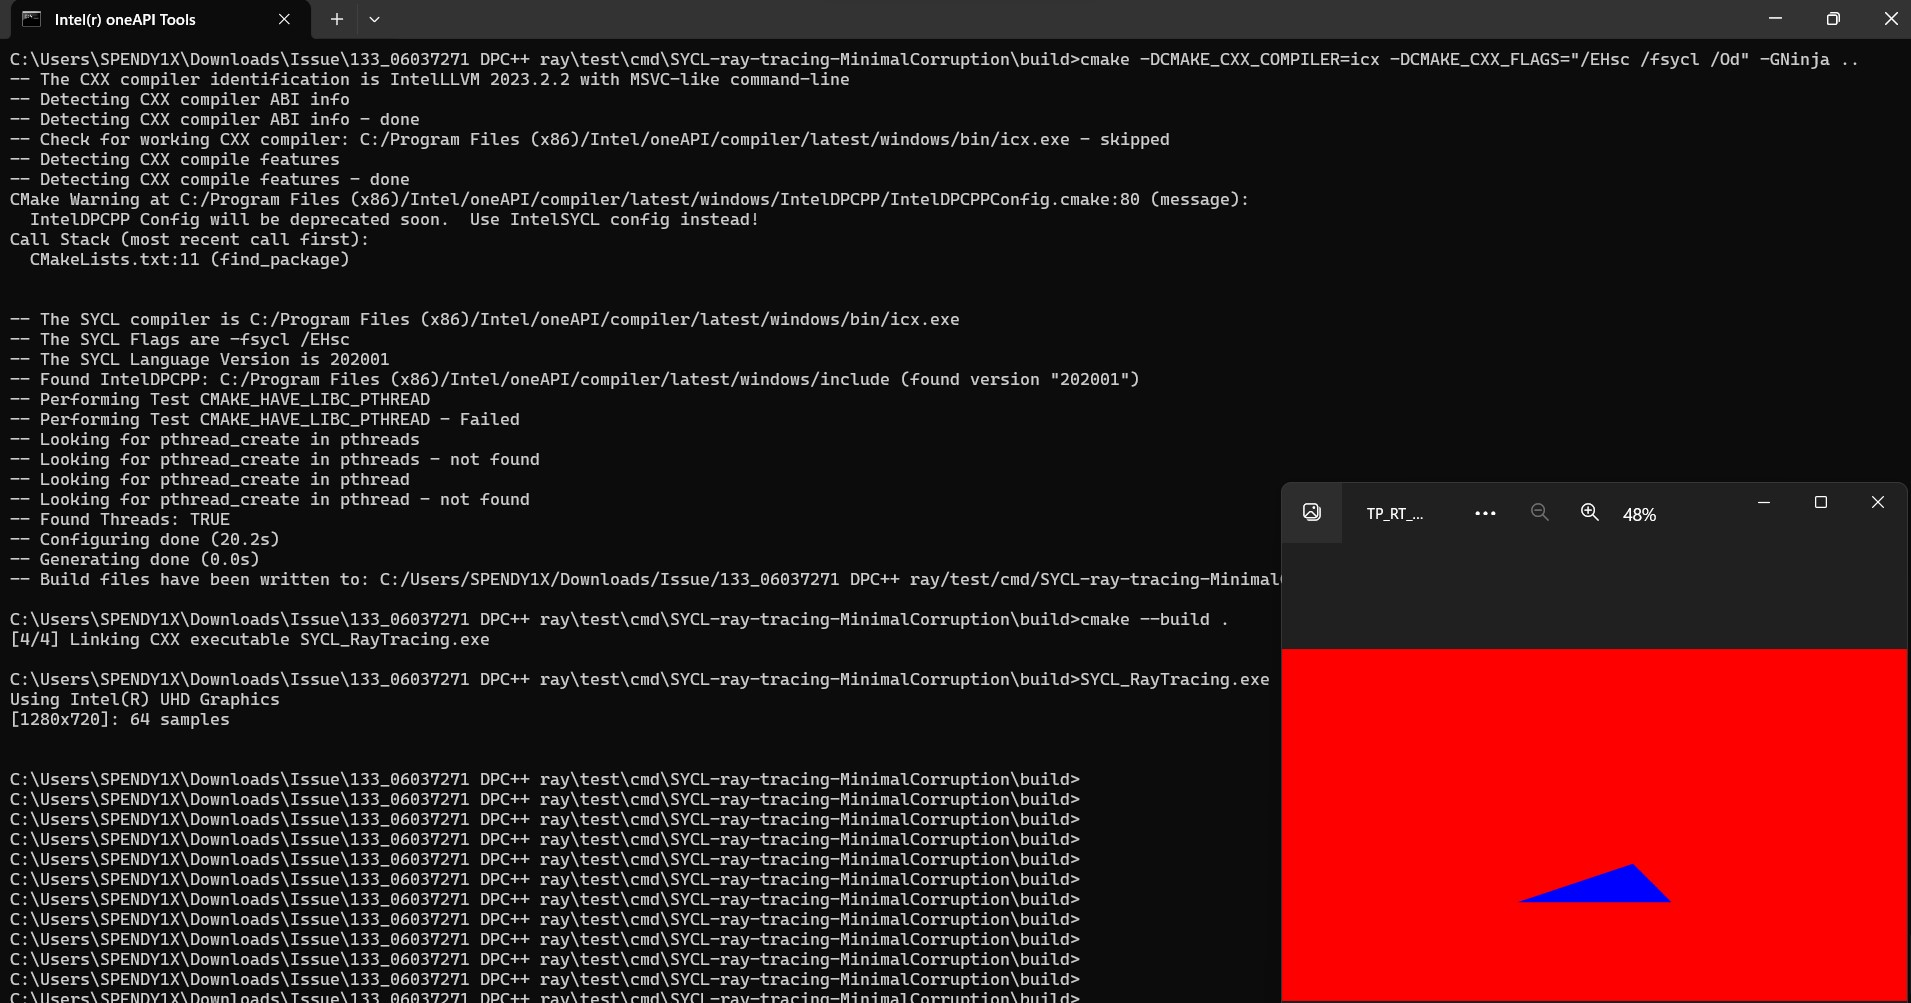Minimize the terminal window
The image size is (1911, 1003).
point(1775,18)
